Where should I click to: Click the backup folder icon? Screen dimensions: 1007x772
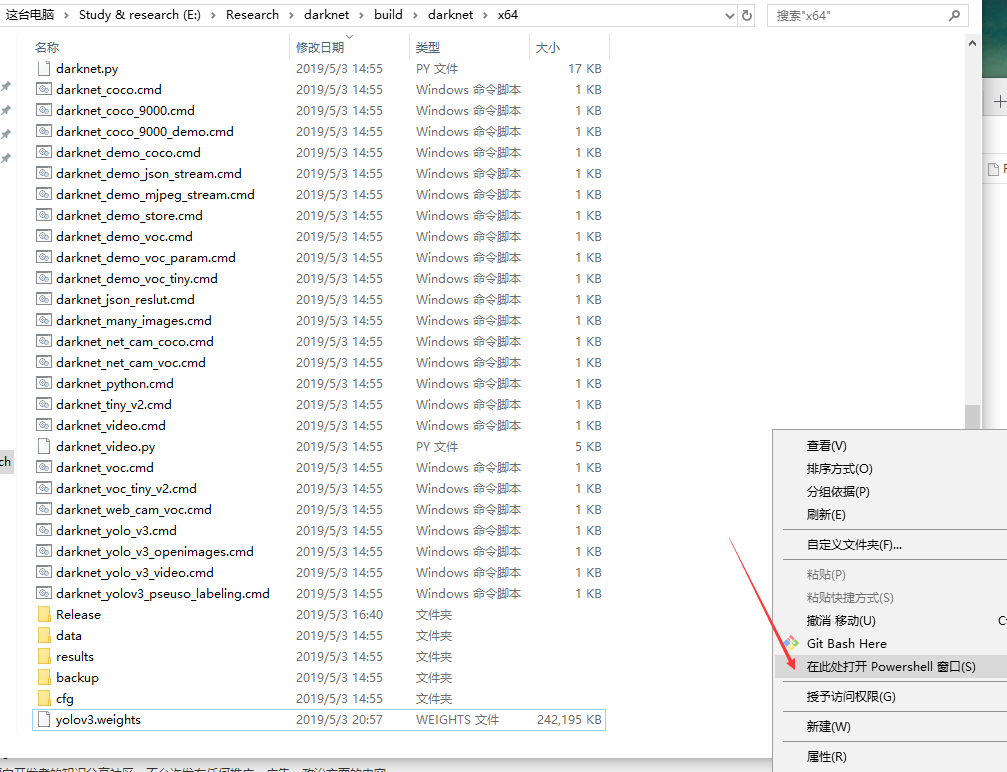point(44,678)
